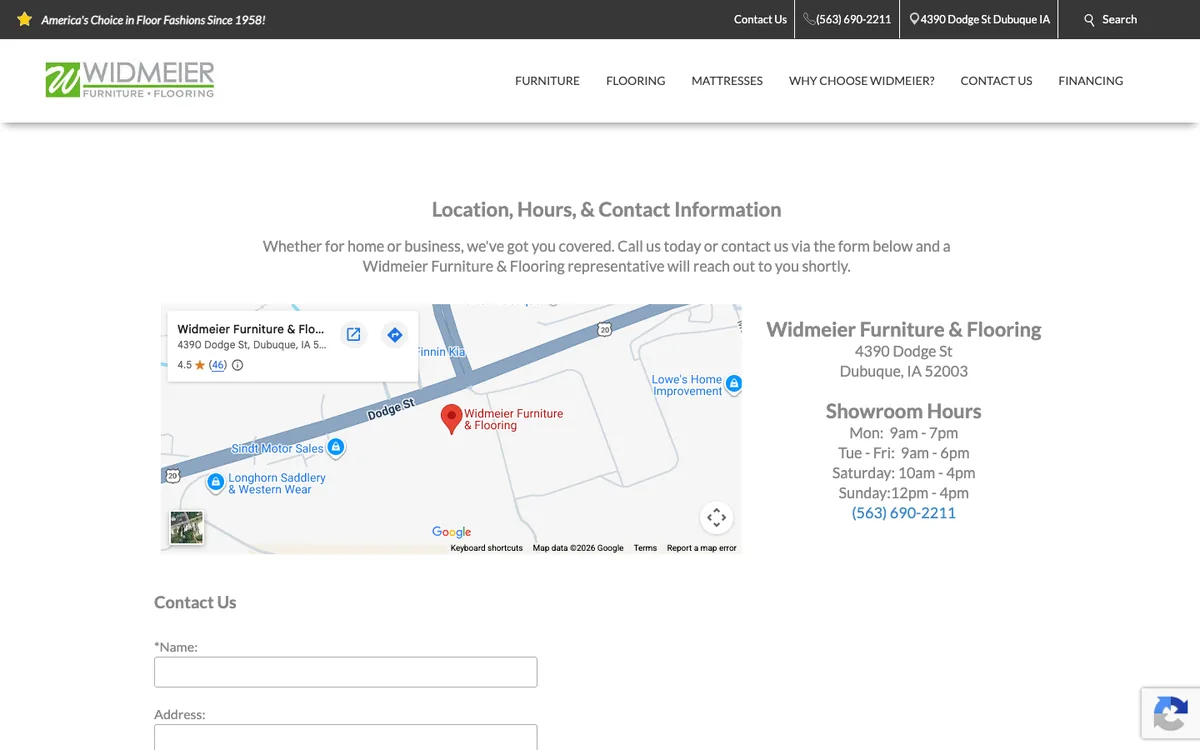Open the 46 reviews link

(217, 365)
